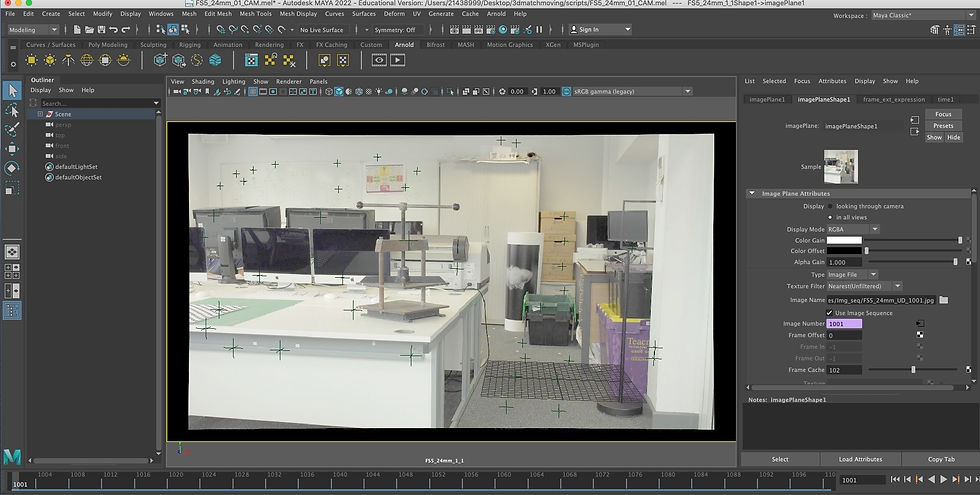Activate the Move tool in toolbox
Screen dimensions: 980x495
pos(12,149)
